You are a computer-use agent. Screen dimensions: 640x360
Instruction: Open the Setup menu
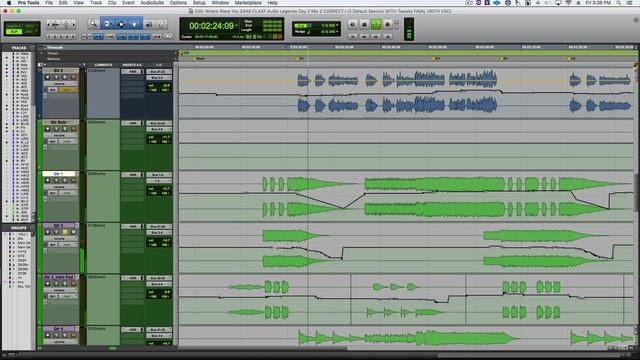[x=199, y=3]
